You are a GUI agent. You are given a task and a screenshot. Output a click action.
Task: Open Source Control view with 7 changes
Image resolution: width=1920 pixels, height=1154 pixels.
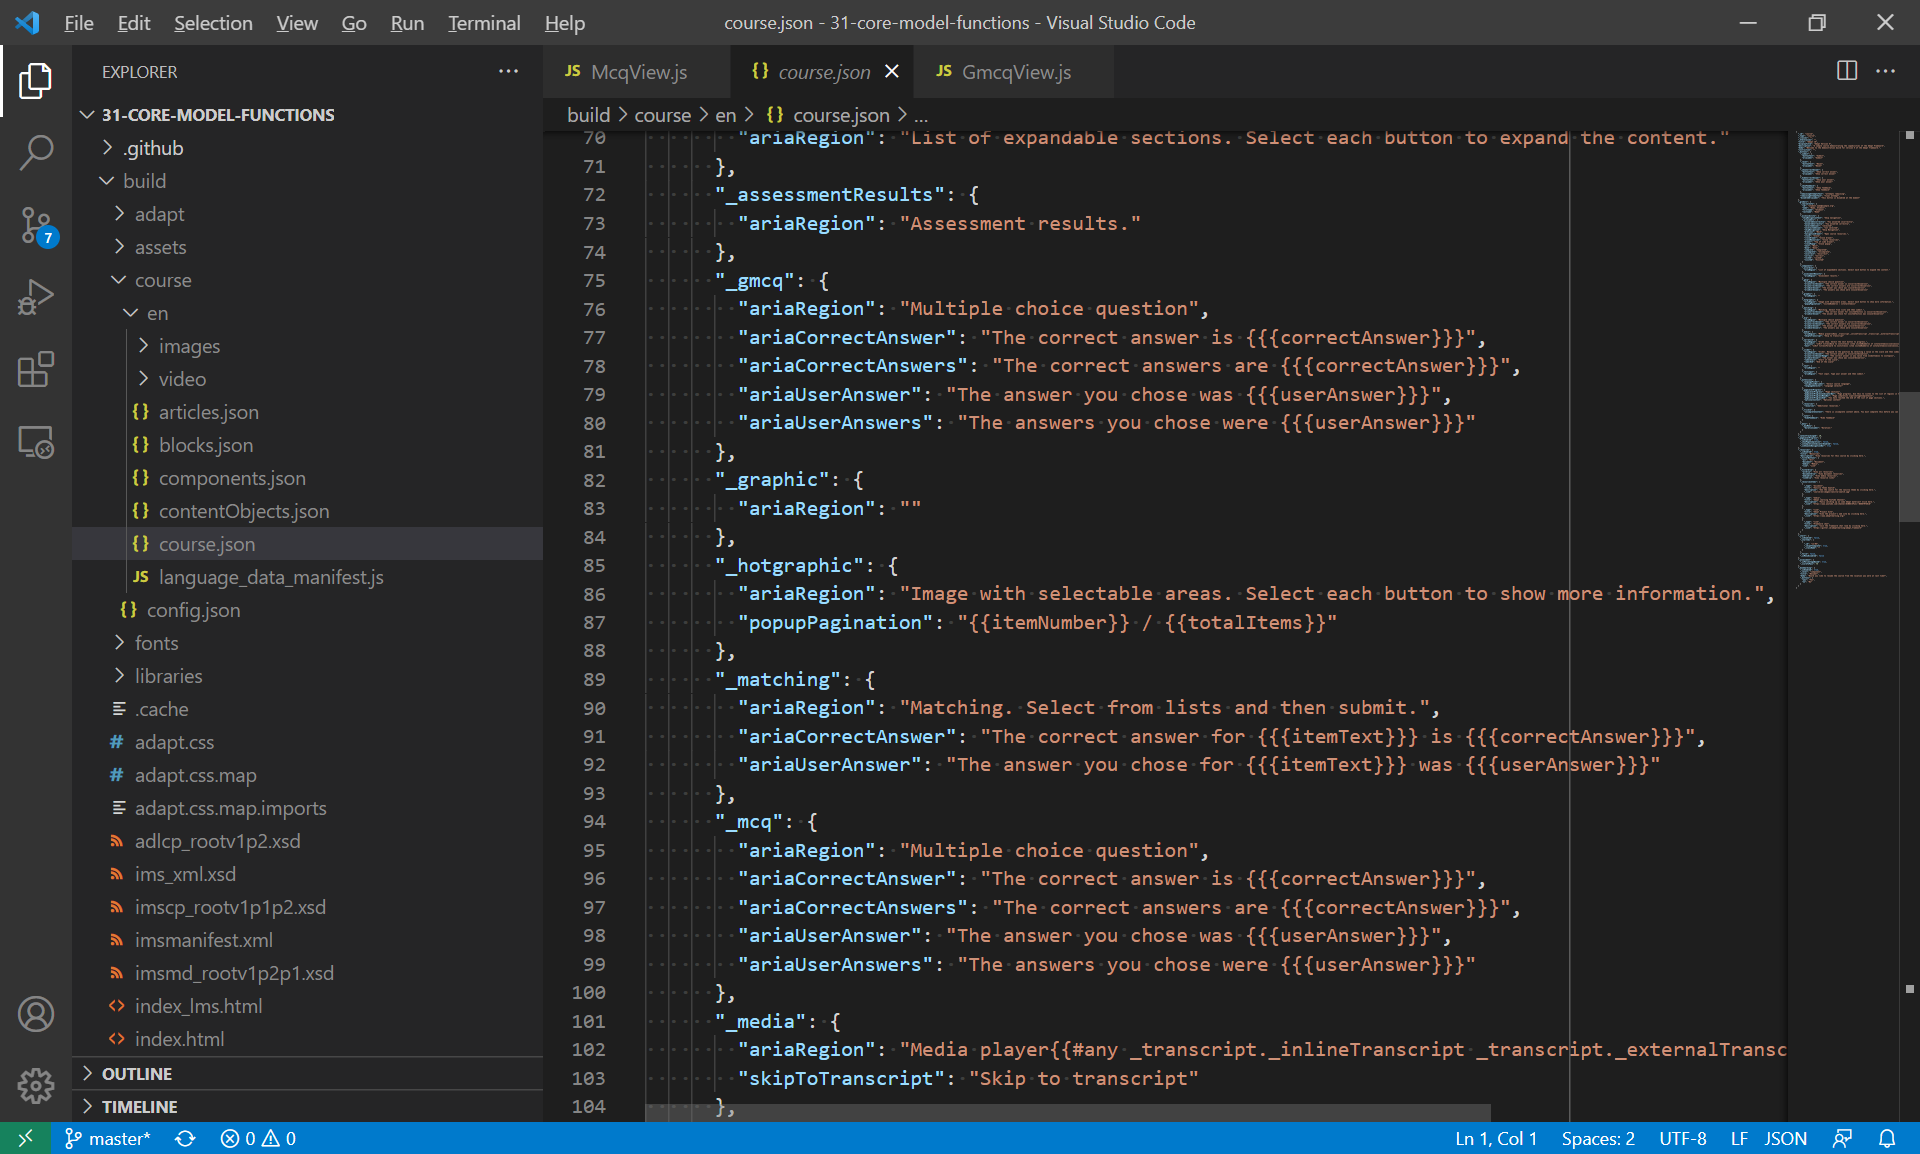coord(36,225)
